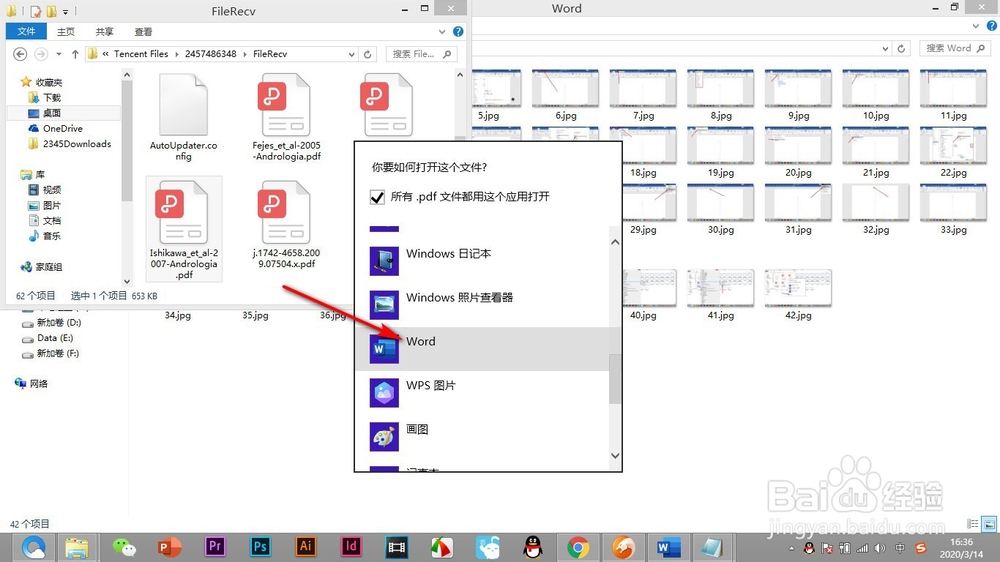Switch to large icons view in Word window

(989, 524)
